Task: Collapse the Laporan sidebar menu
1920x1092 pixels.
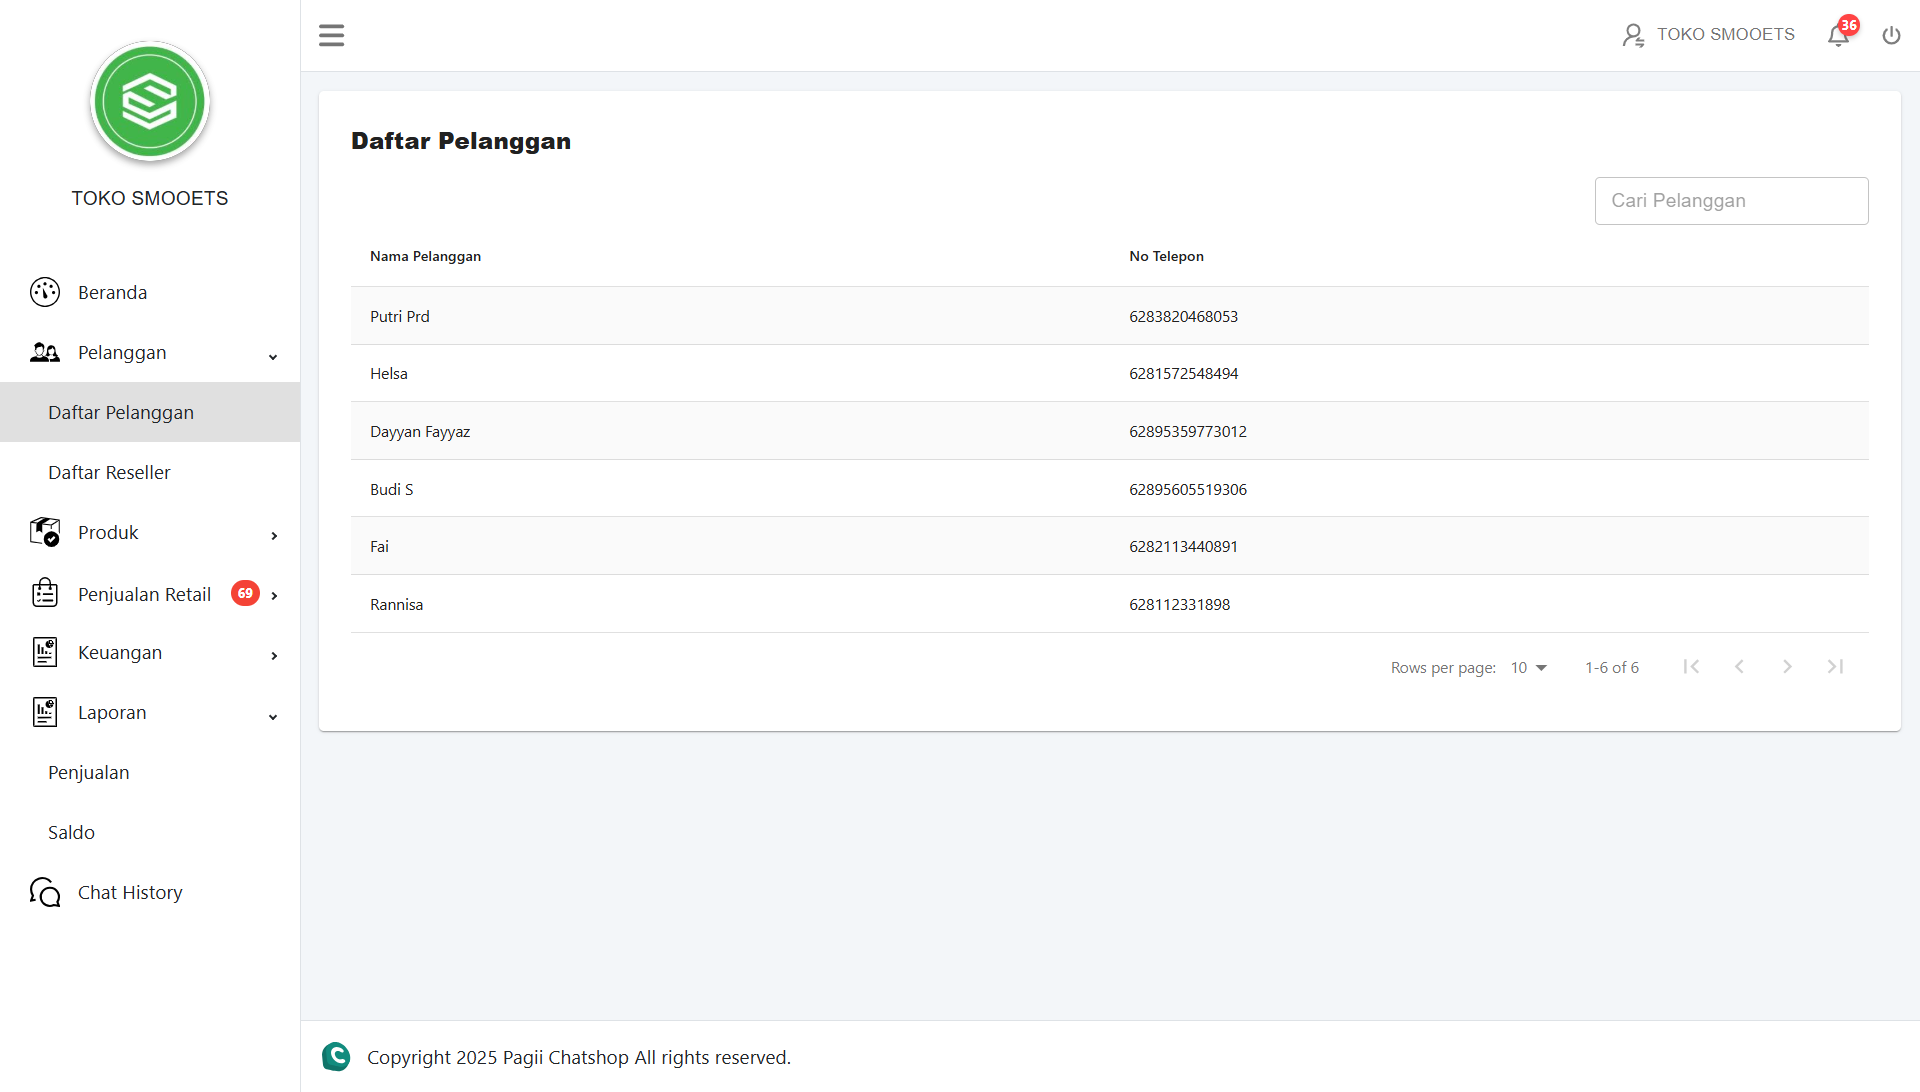Action: point(273,716)
